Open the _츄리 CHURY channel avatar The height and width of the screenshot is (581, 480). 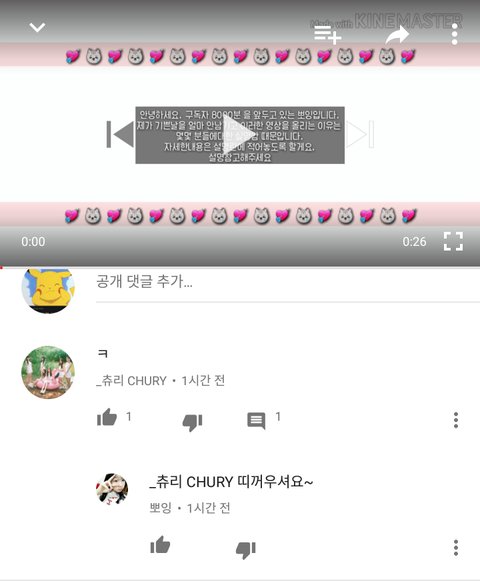[x=48, y=372]
